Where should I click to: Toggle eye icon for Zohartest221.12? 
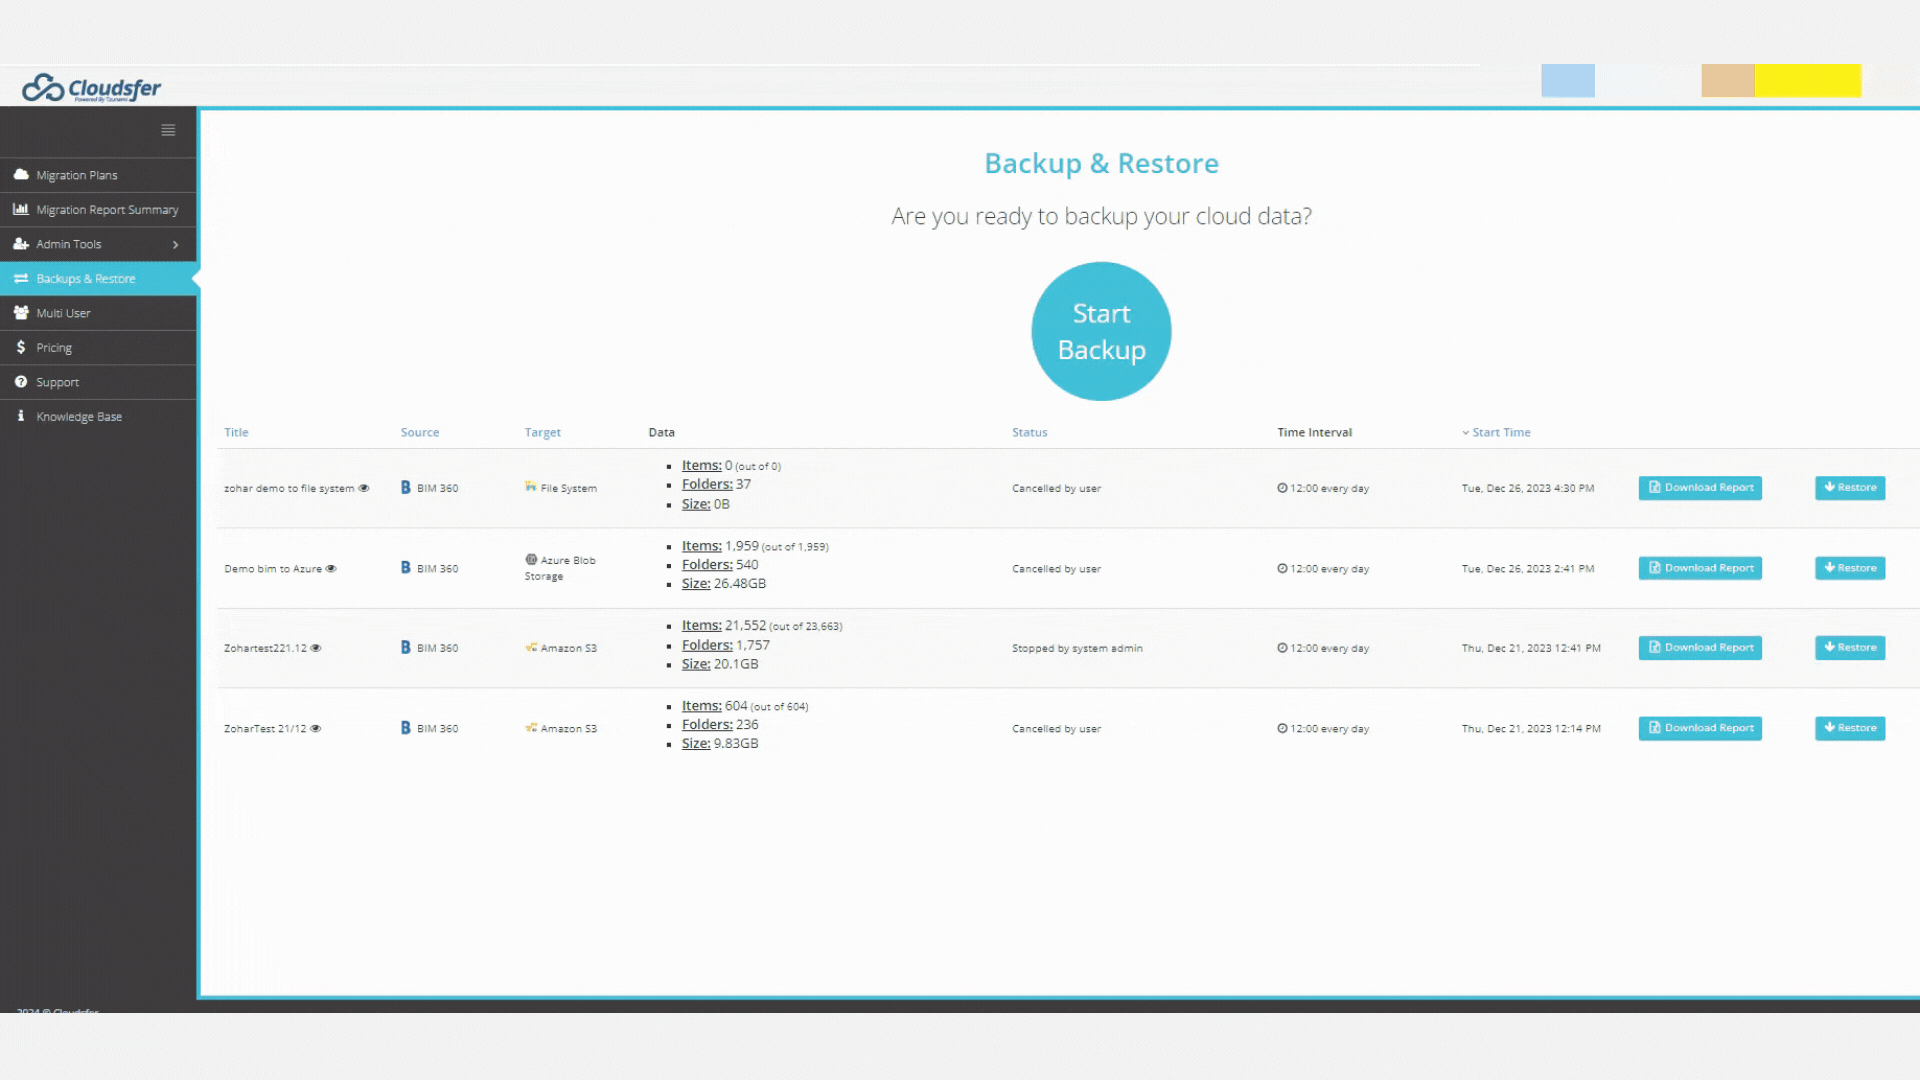pos(316,648)
